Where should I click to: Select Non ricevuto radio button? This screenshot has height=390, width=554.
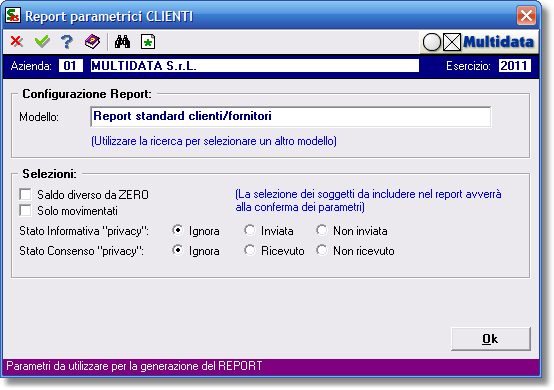(x=322, y=250)
